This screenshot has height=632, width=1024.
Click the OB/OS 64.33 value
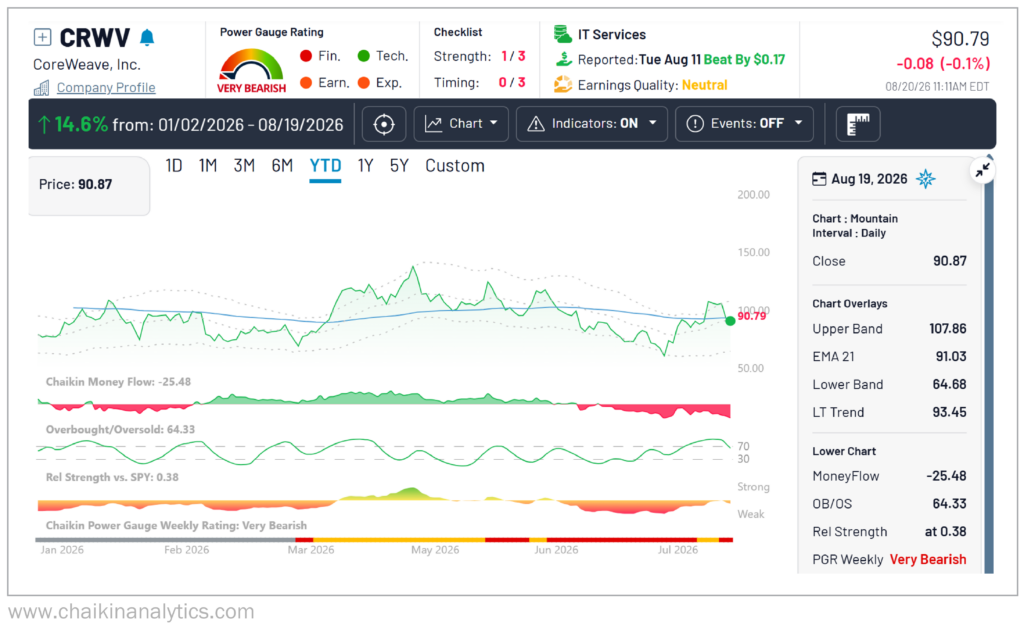[950, 504]
